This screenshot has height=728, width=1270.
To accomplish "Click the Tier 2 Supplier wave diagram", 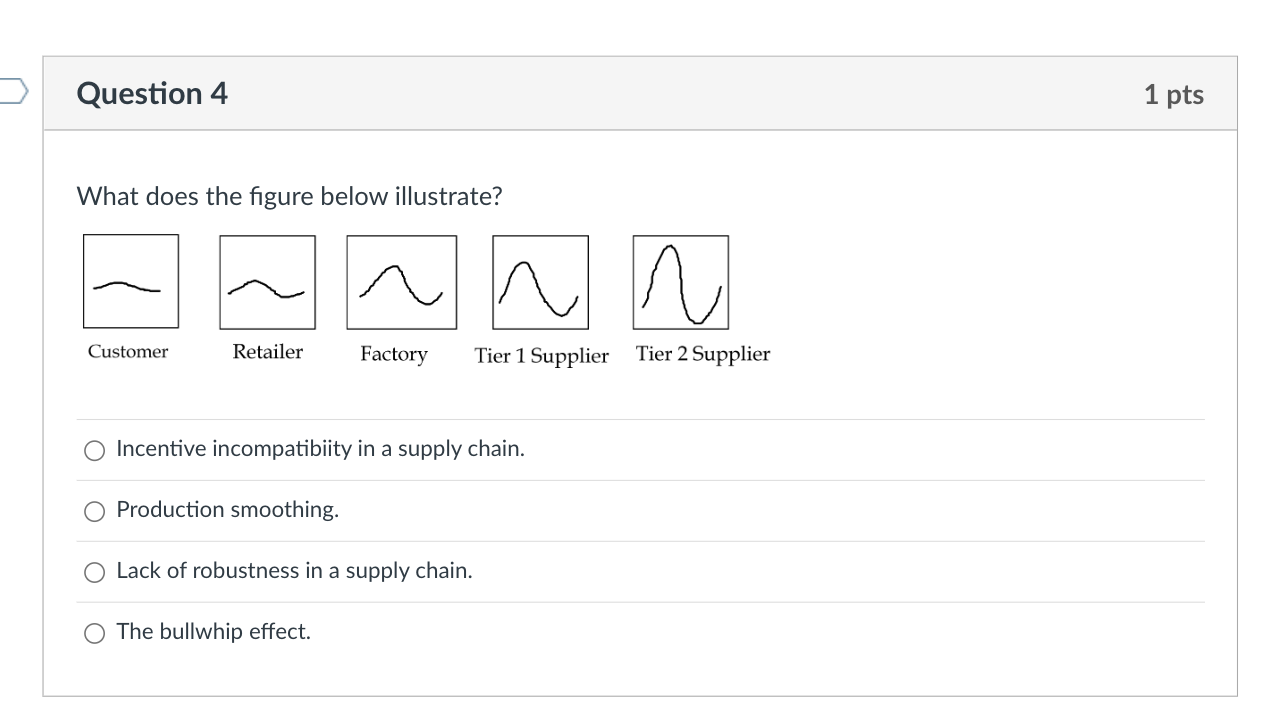I will point(680,282).
